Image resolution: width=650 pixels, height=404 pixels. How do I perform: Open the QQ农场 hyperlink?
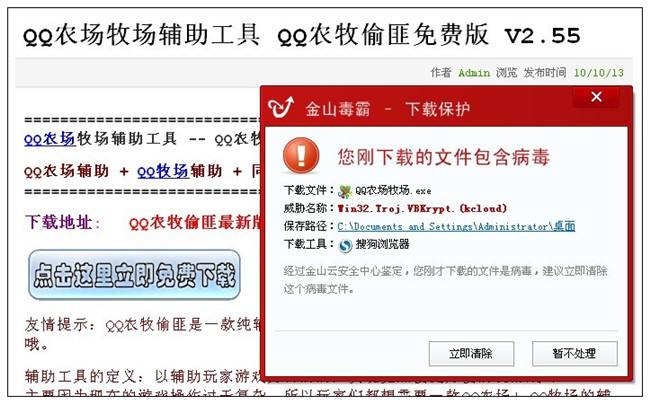tap(50, 139)
